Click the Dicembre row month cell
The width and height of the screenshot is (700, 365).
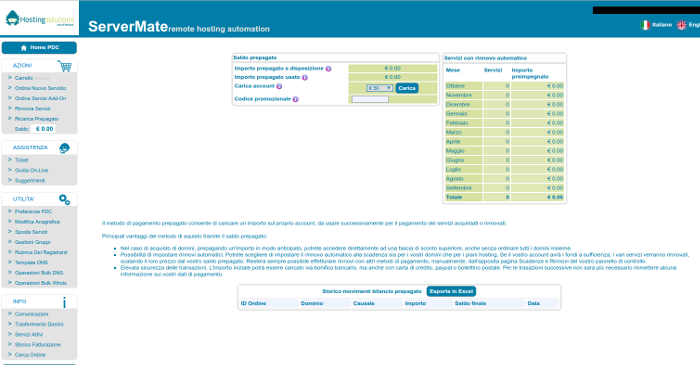tap(463, 104)
